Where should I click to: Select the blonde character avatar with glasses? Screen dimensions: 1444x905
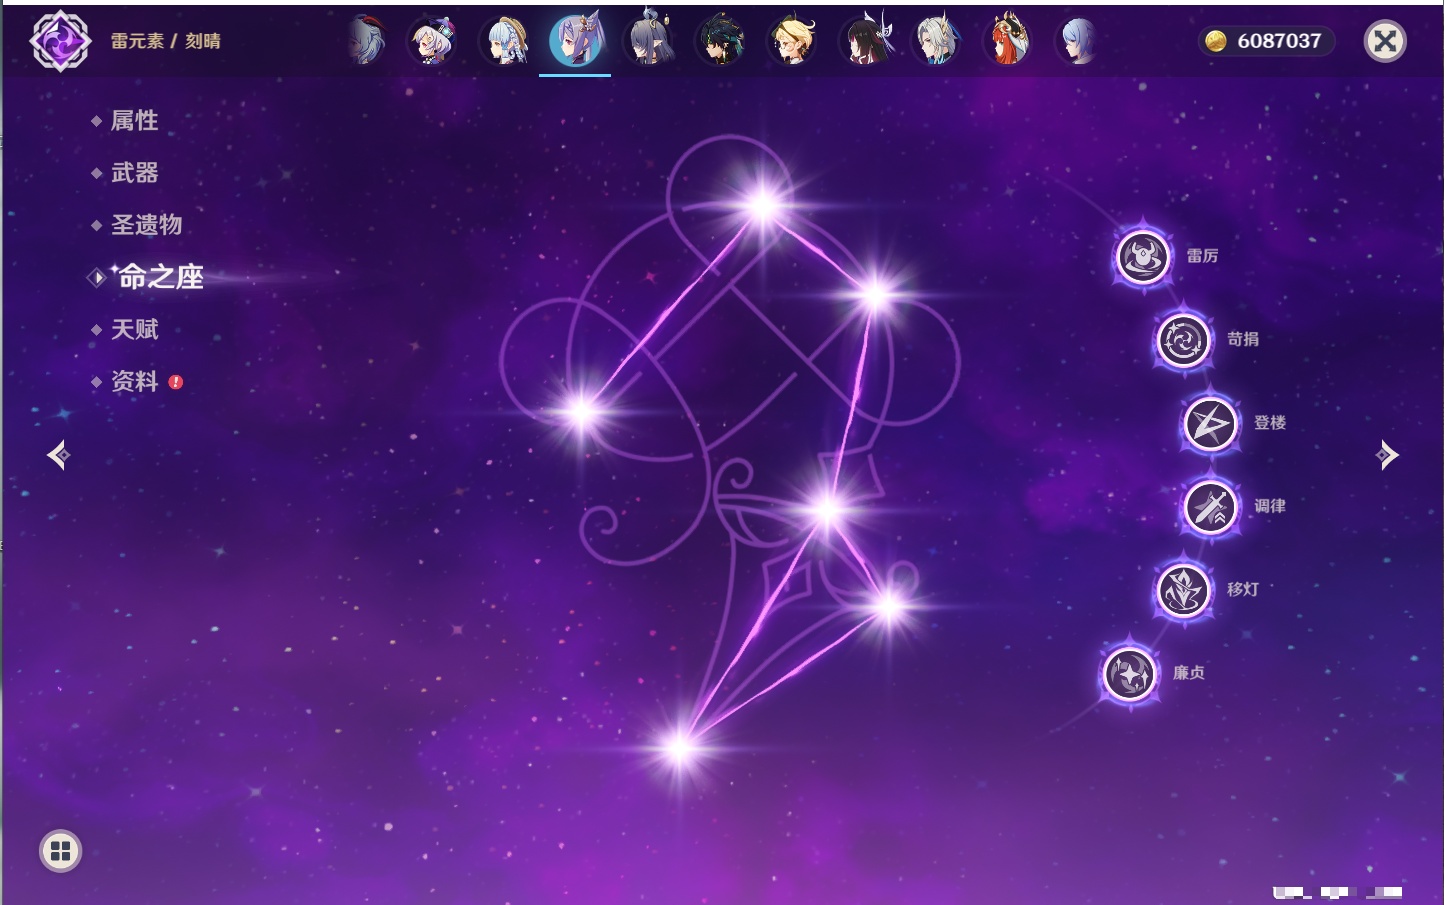792,41
